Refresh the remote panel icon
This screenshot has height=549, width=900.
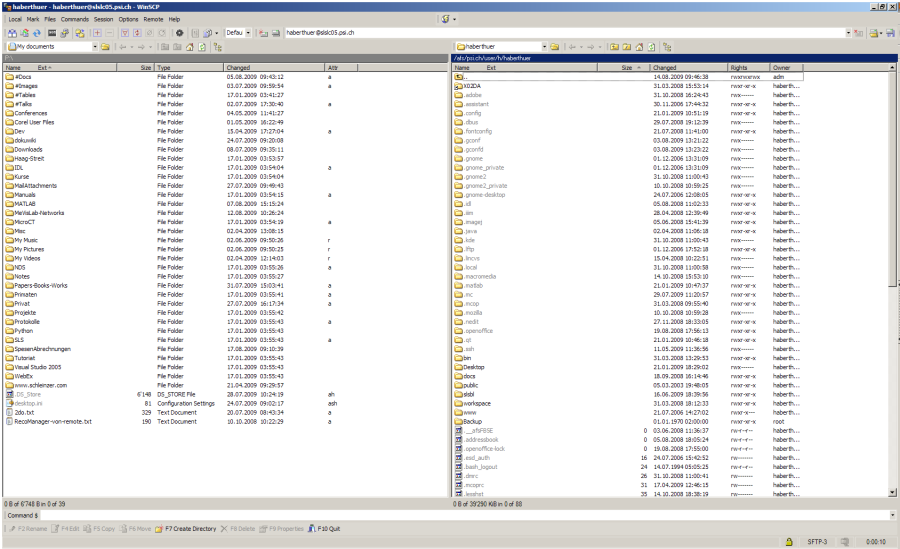[651, 47]
